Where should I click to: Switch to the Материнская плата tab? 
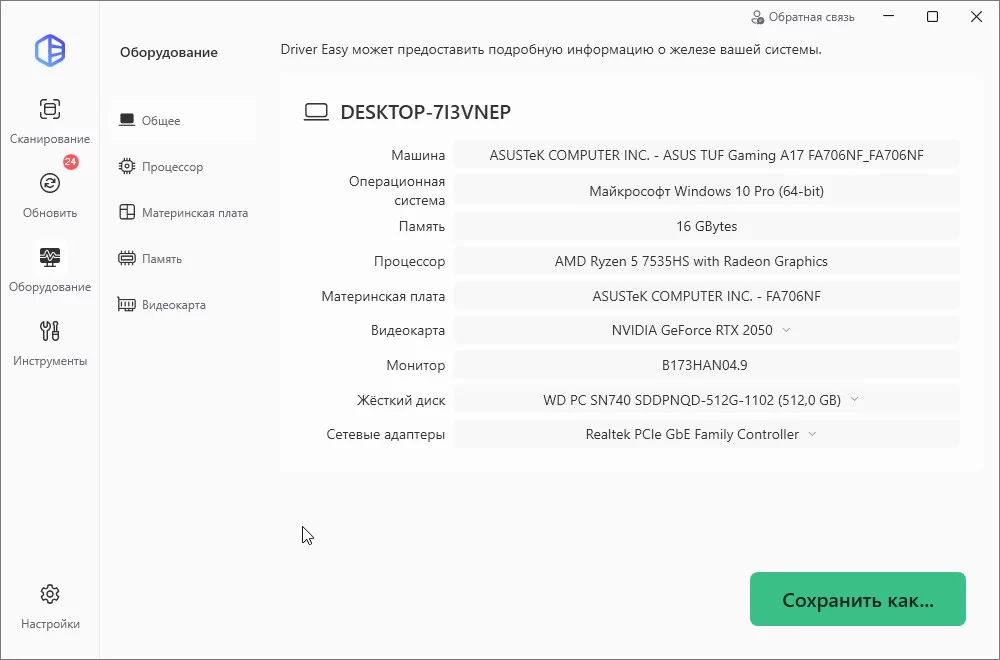[x=184, y=212]
